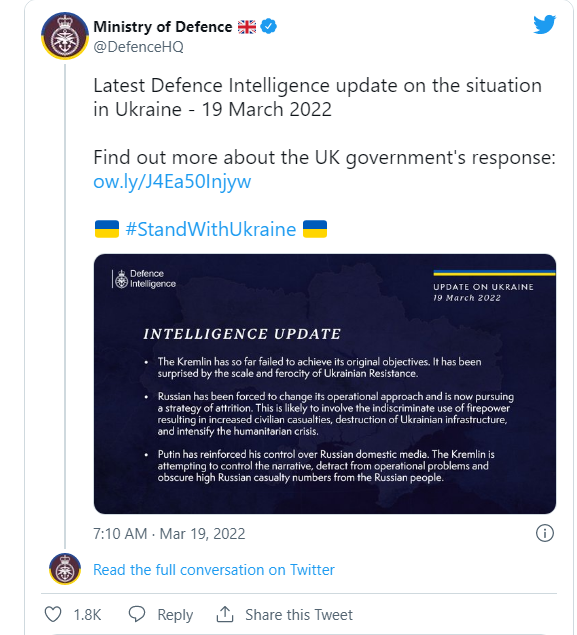577x635 pixels.
Task: Open the Ministry of Defence profile avatar
Action: 65,36
